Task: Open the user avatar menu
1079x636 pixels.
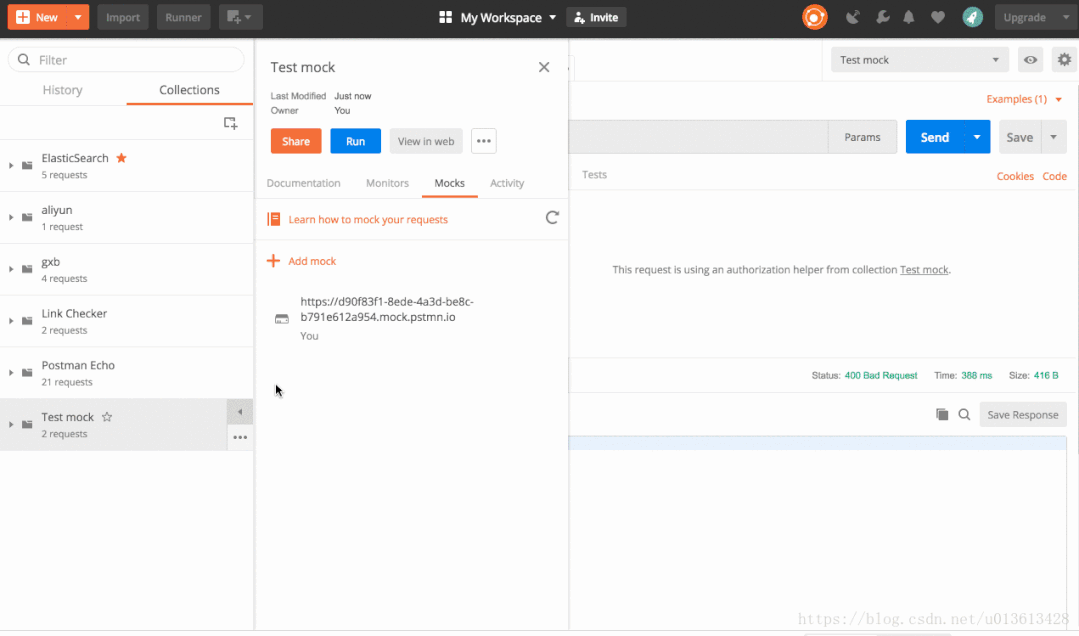Action: click(972, 17)
